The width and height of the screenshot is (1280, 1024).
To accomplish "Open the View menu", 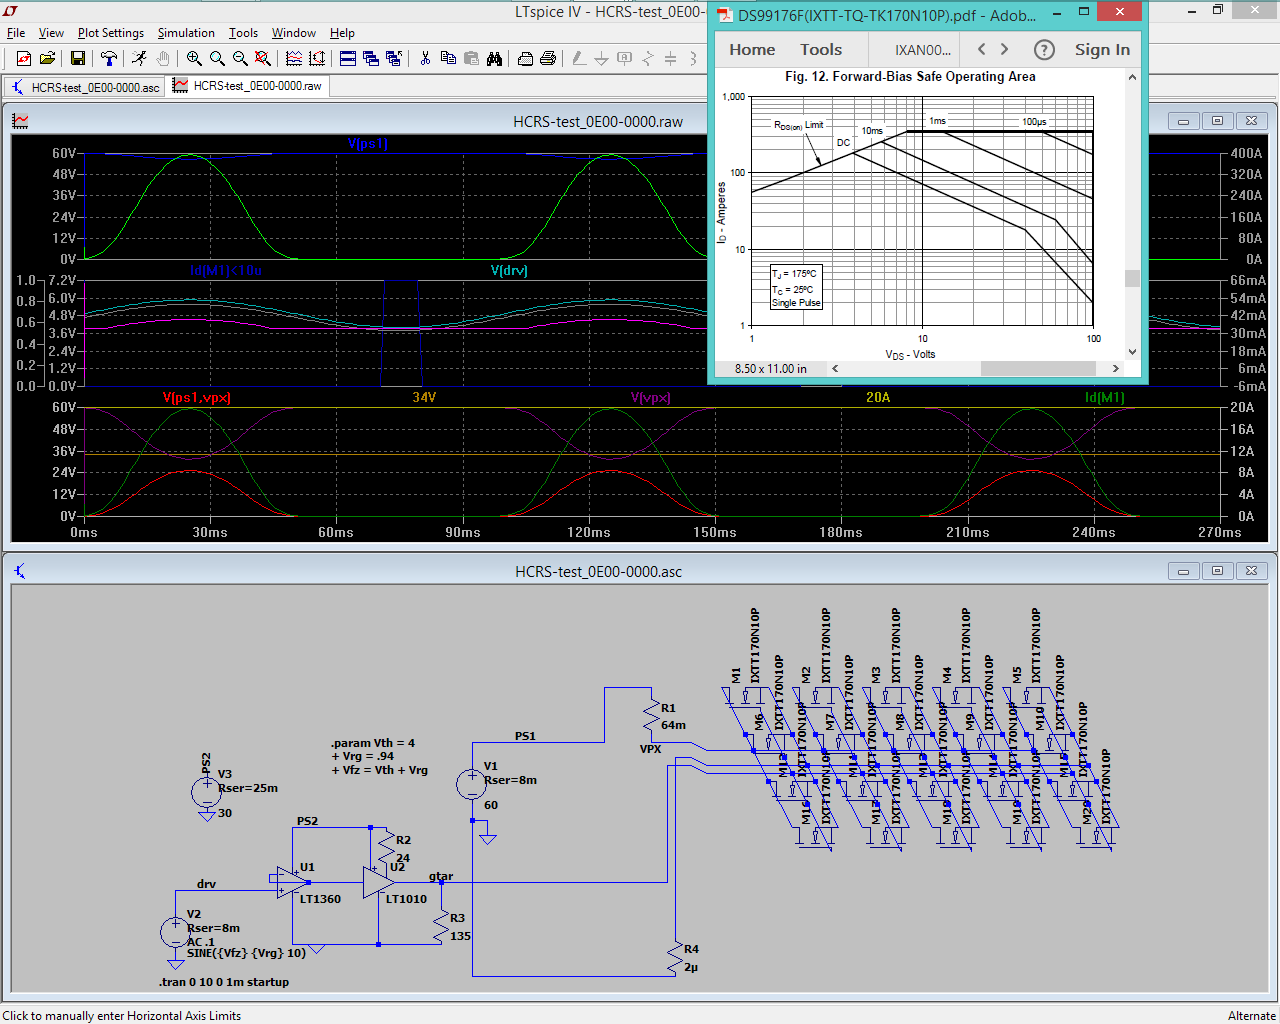I will coord(51,33).
